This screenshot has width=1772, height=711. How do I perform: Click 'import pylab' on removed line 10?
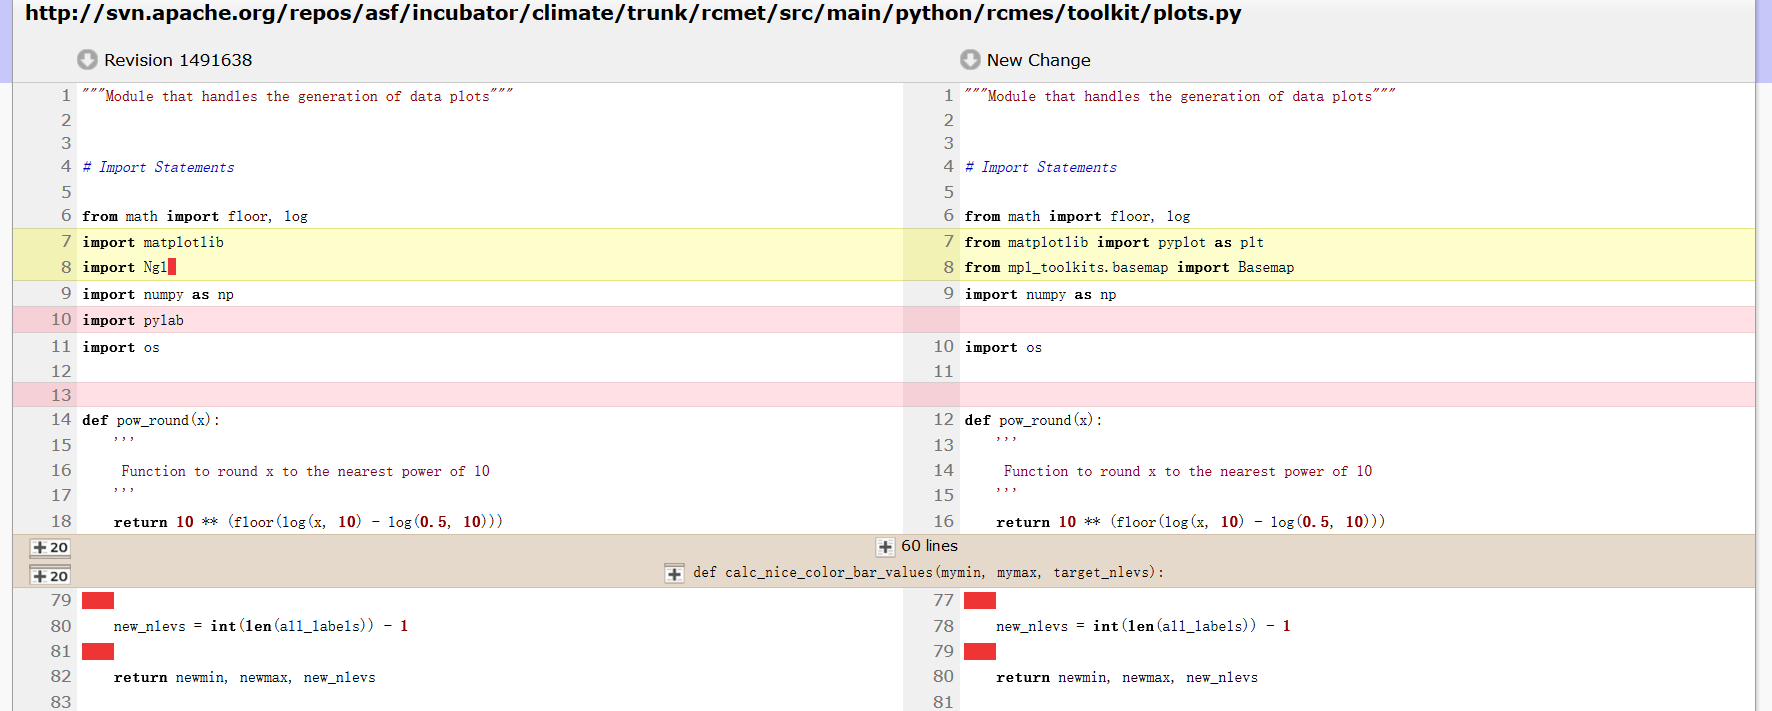point(133,320)
